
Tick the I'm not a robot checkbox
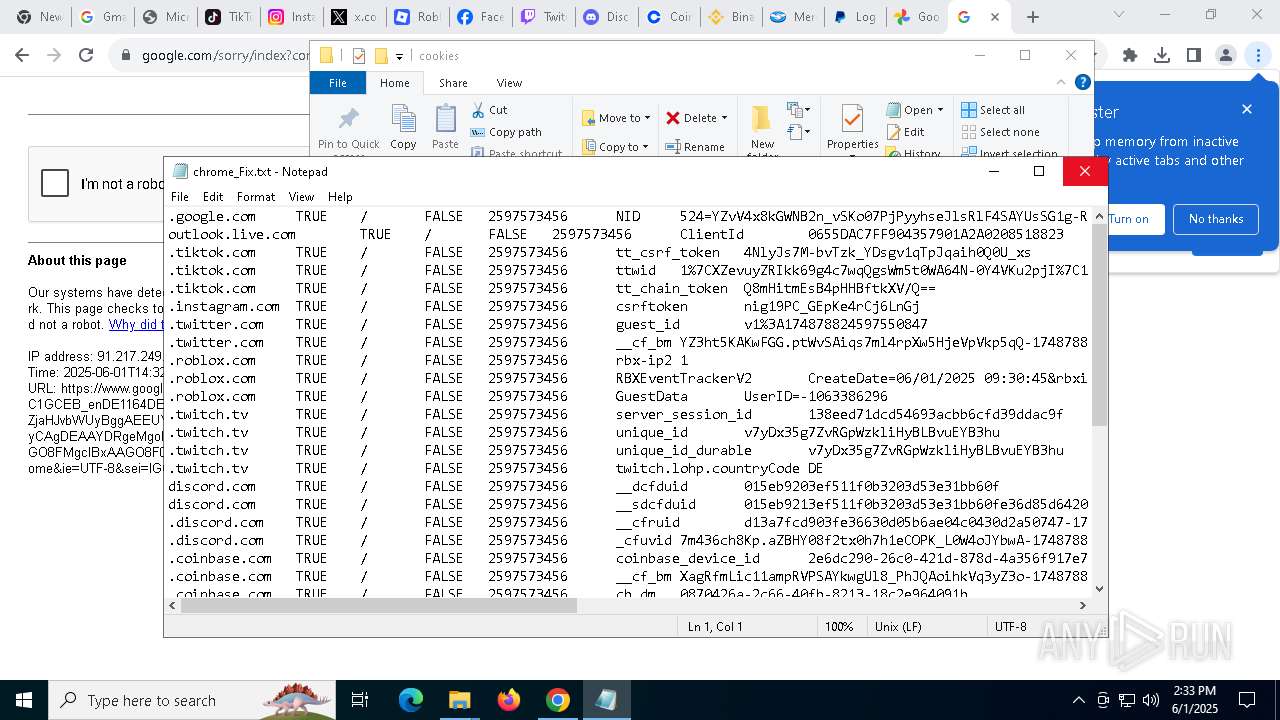pyautogui.click(x=55, y=183)
